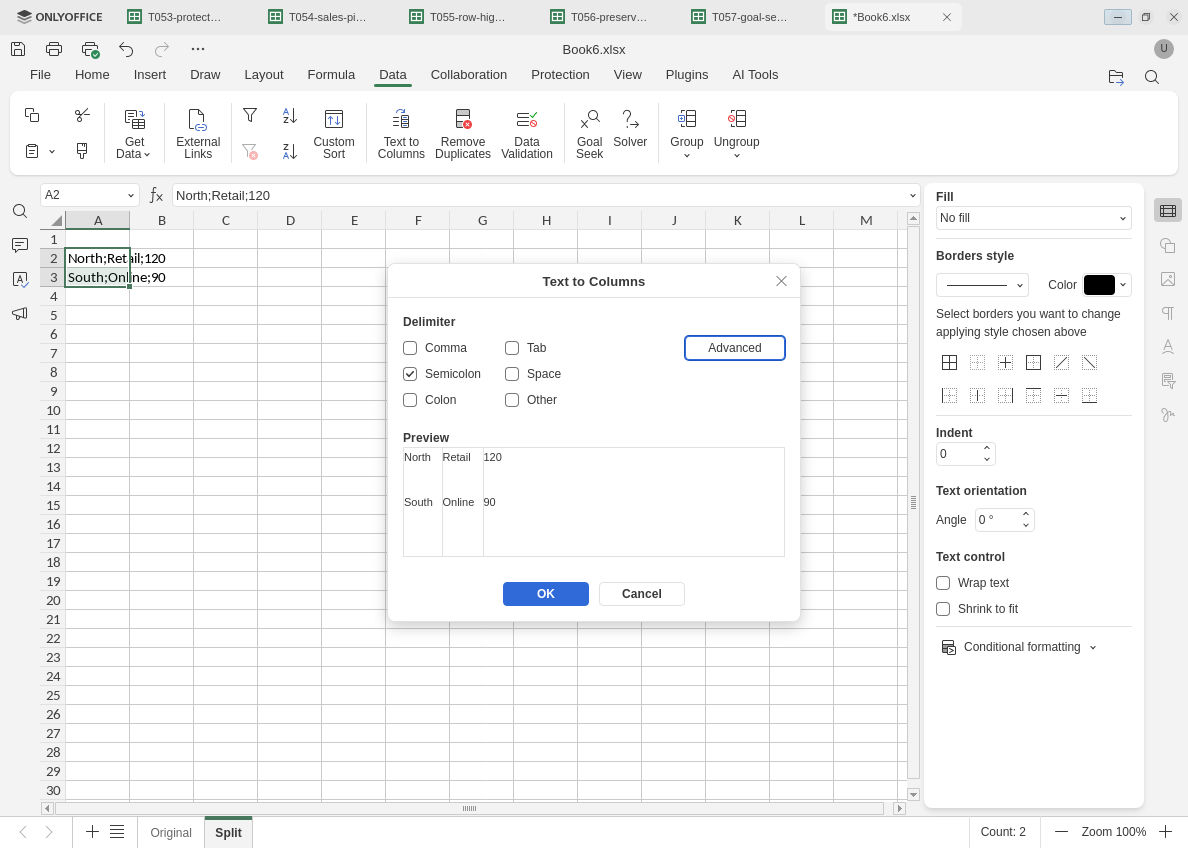The height and width of the screenshot is (848, 1188).
Task: Click the Open file location icon
Action: [x=1116, y=77]
